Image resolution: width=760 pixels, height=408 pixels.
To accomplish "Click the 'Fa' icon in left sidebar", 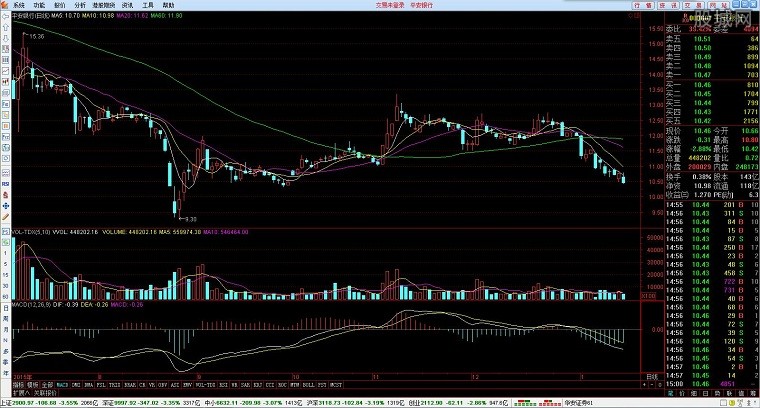I will click(x=6, y=104).
